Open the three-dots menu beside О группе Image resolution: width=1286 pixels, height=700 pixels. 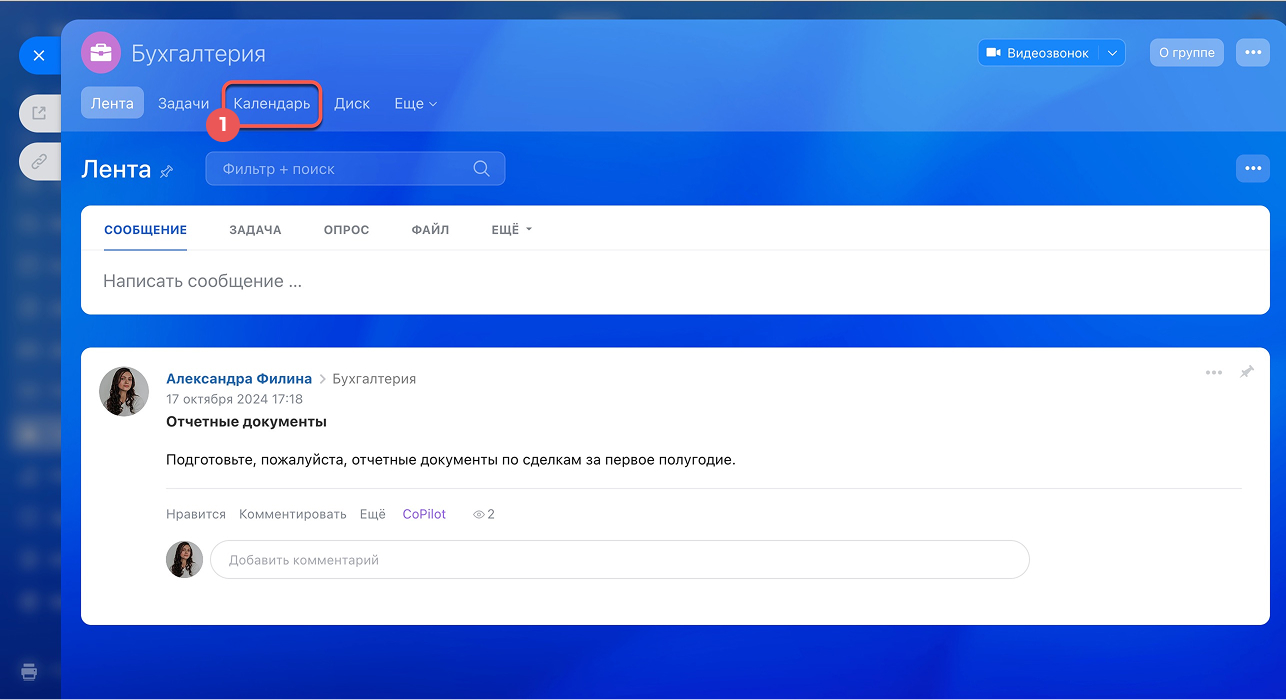pos(1253,53)
